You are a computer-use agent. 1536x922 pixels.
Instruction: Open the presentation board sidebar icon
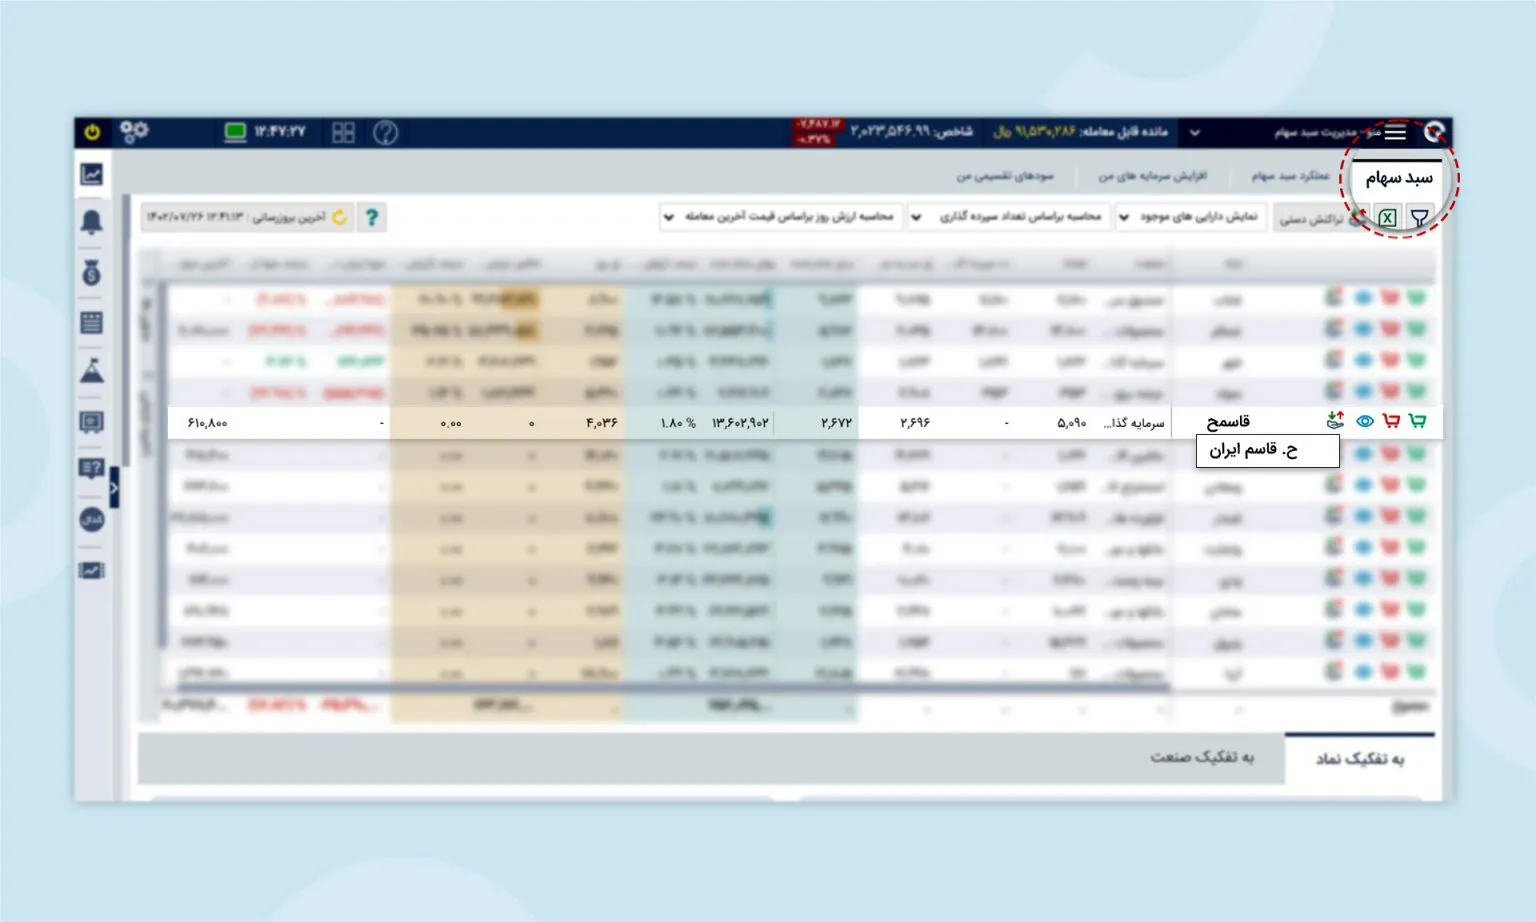91,422
